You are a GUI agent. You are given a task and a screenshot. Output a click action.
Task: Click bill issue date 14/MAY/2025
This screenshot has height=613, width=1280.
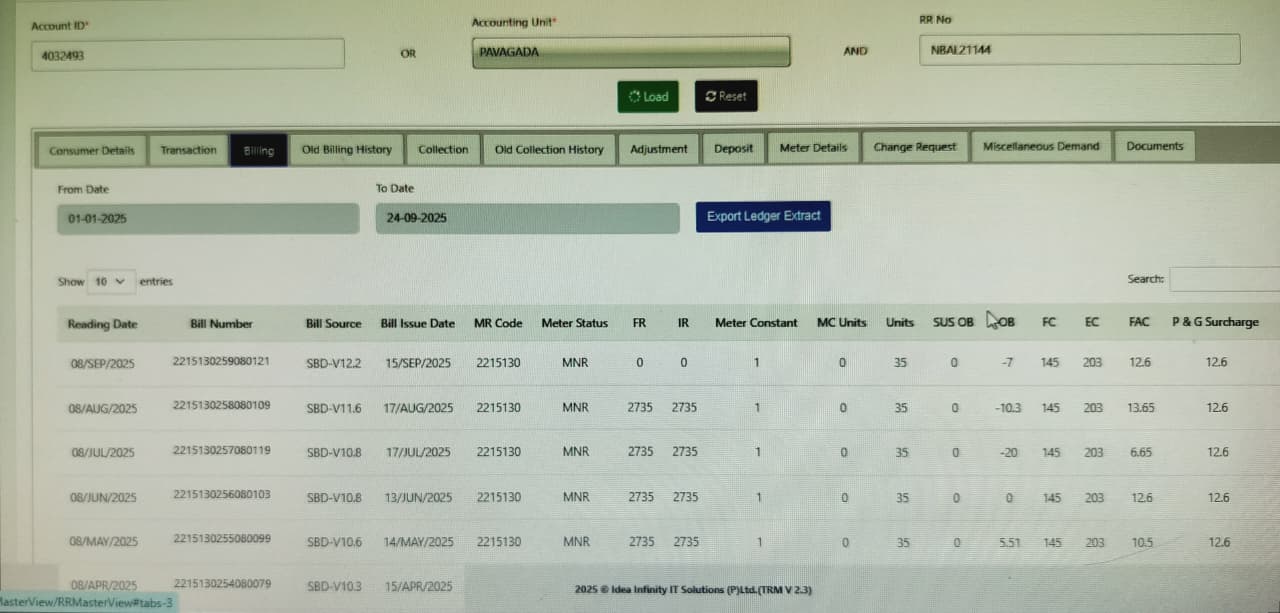(x=419, y=542)
